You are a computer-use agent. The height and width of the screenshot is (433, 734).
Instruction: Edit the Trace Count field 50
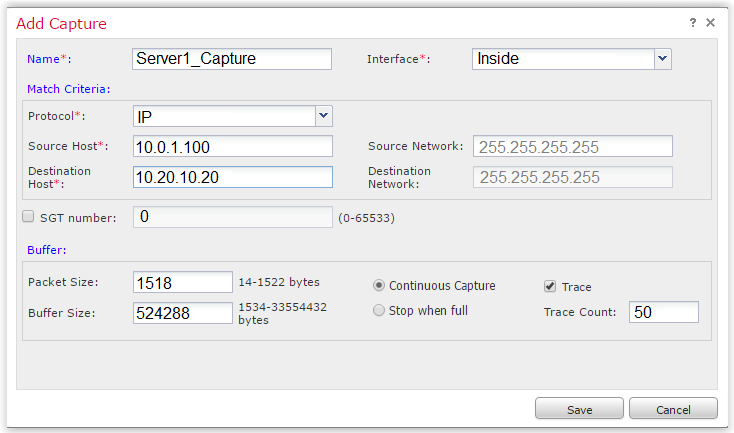point(663,312)
